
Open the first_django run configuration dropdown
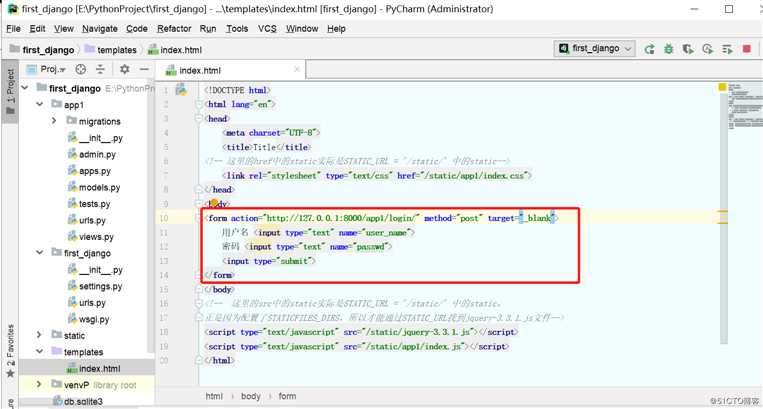[x=595, y=49]
